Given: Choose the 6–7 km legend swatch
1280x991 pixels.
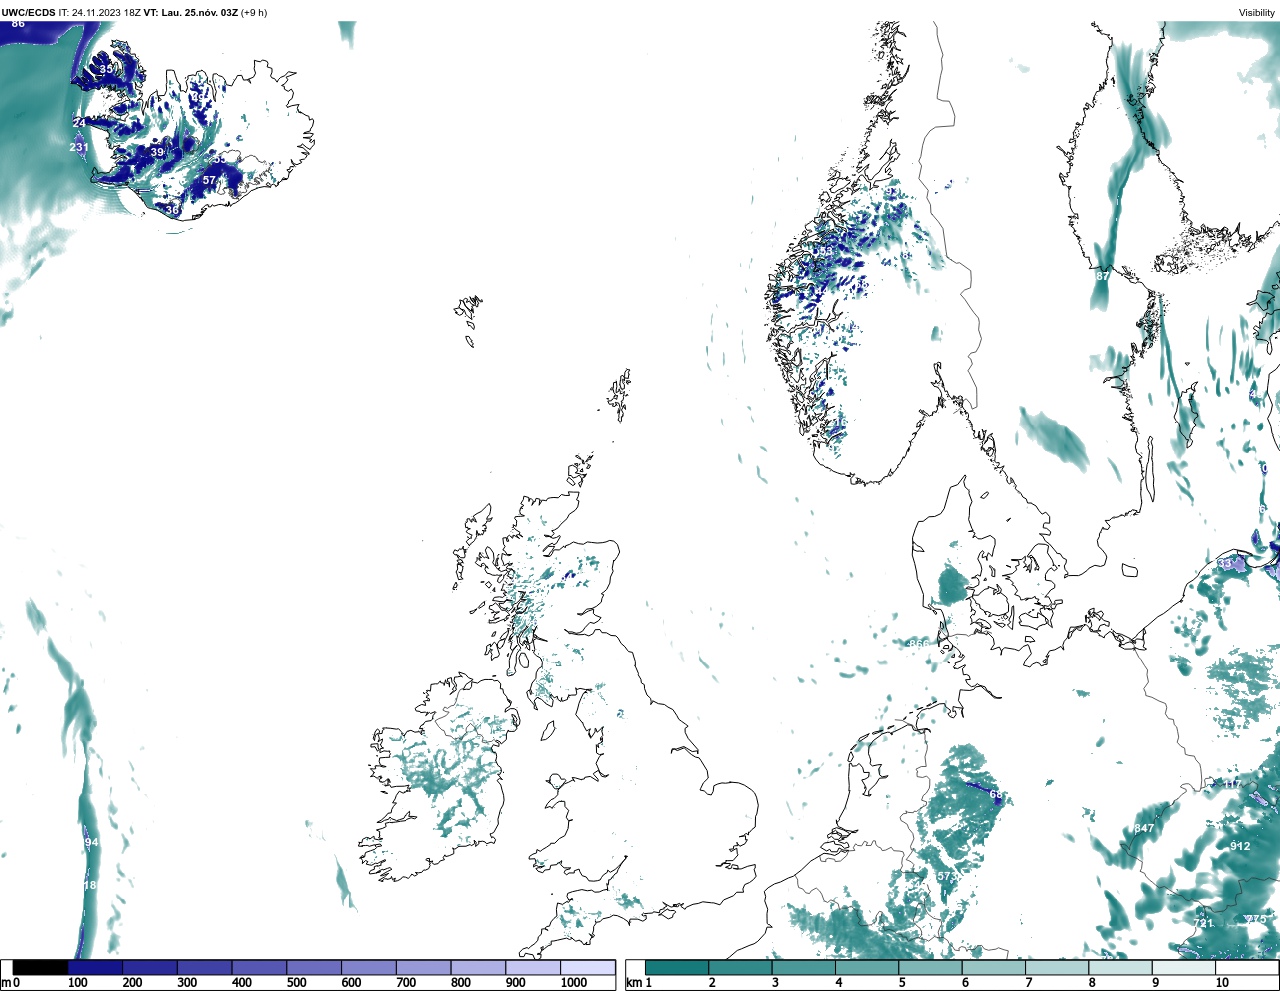Looking at the screenshot, I should pos(993,967).
